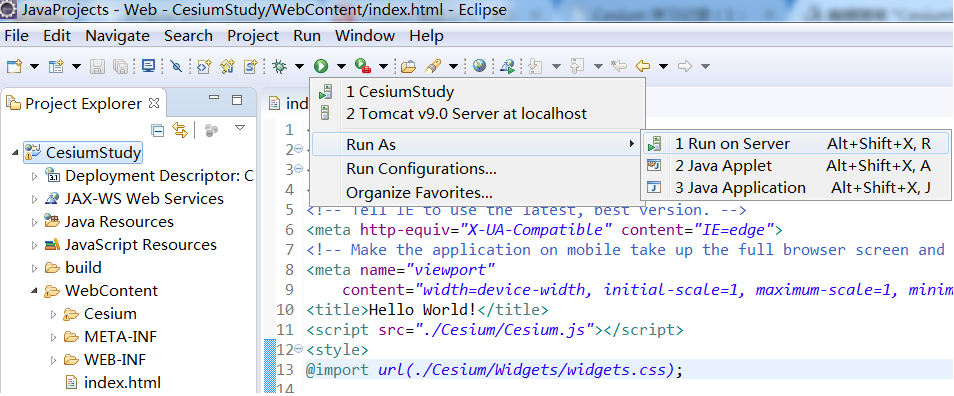Open dropdown arrow next to New file icon

pos(34,66)
